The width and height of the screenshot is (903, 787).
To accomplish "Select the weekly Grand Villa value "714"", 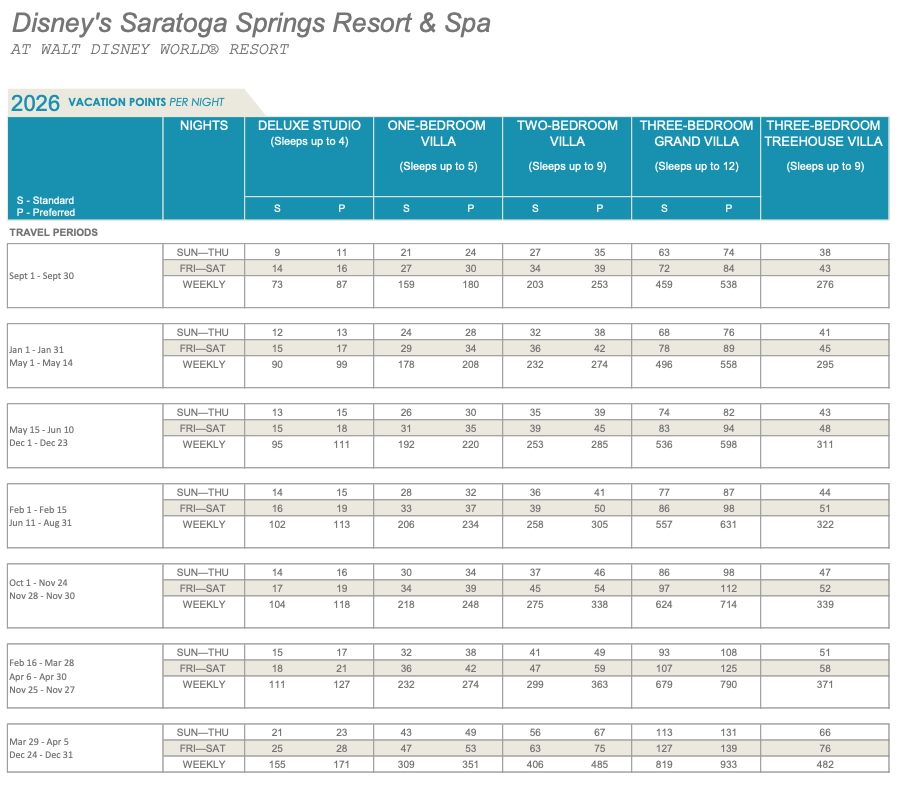I will tap(729, 605).
